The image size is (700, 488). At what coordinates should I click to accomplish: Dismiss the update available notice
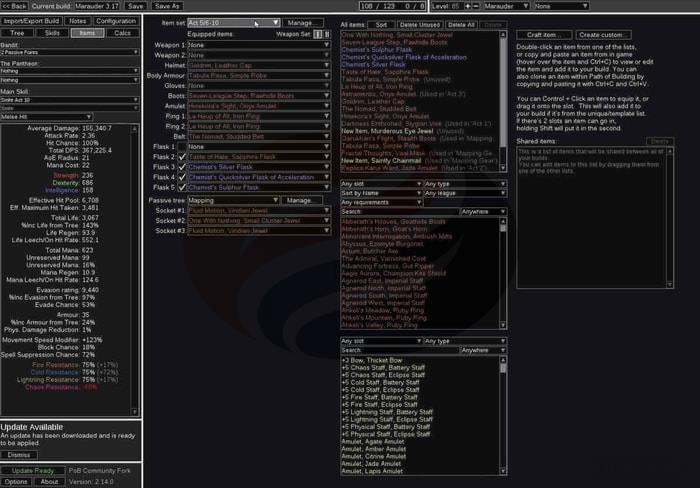point(22,454)
